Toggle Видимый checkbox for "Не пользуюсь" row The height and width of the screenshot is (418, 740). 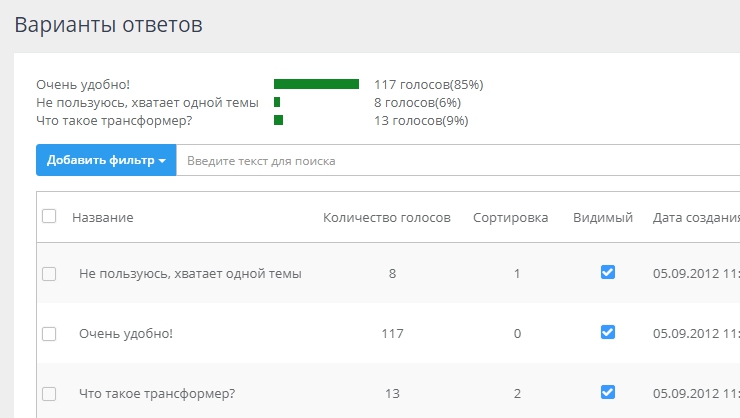607,272
